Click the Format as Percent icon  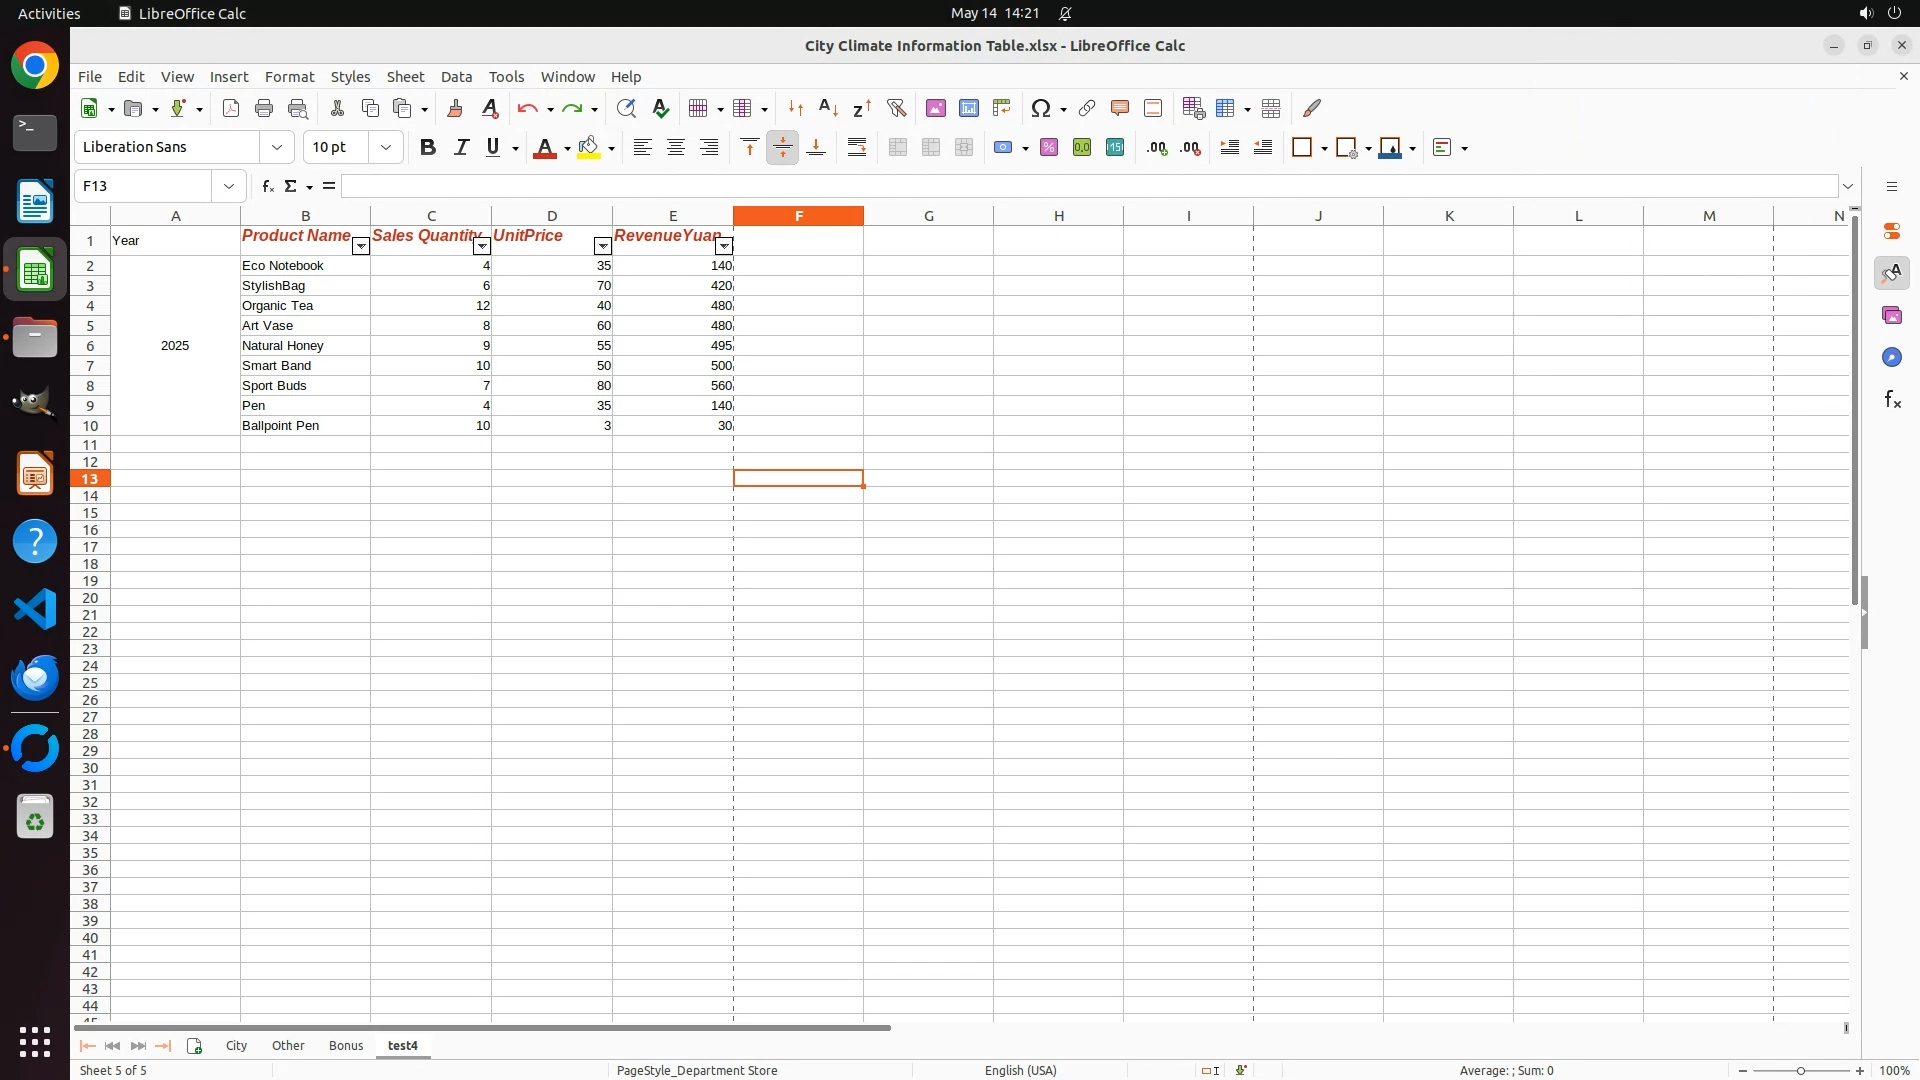click(1049, 147)
